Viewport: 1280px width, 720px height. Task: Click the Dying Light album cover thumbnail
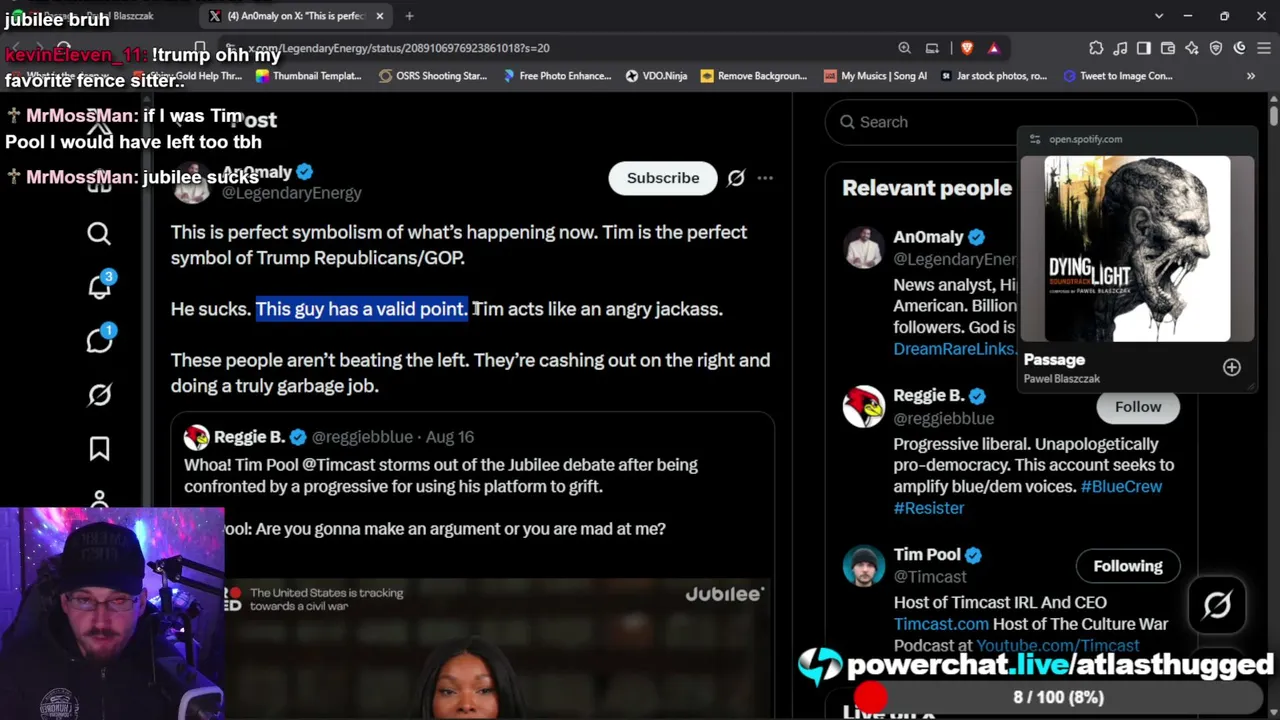(1137, 248)
